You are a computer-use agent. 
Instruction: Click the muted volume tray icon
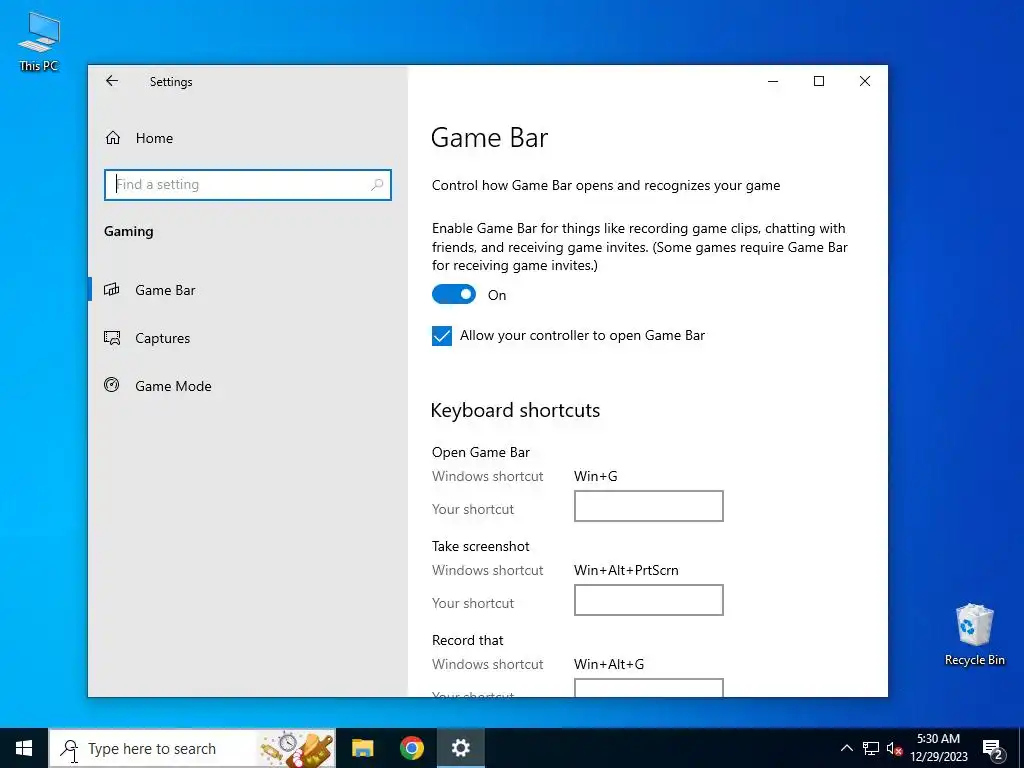tap(894, 748)
